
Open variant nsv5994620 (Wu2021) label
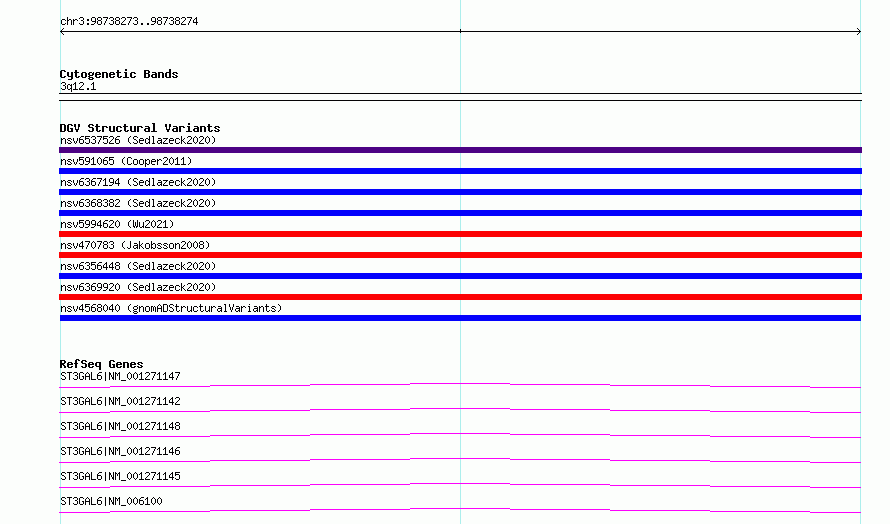(117, 224)
